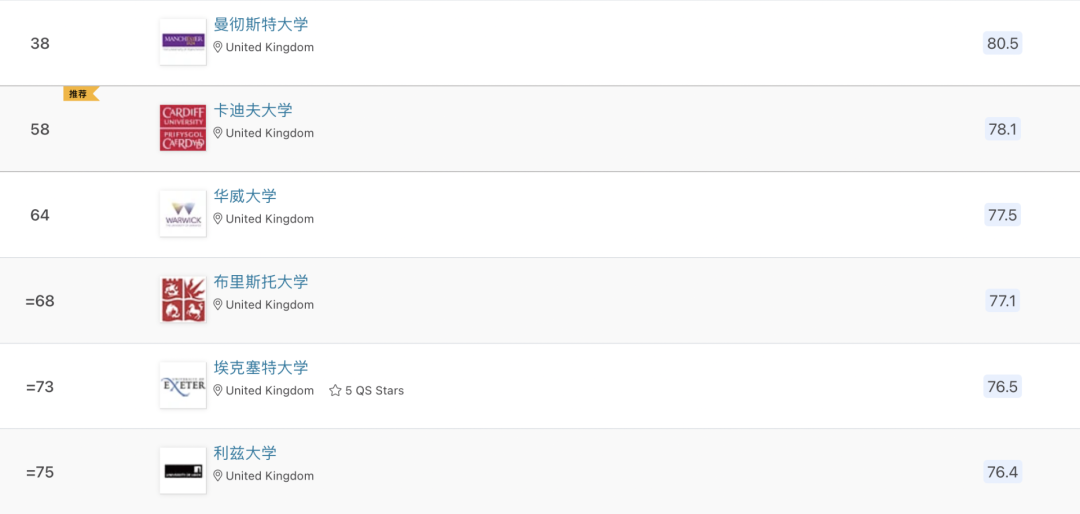This screenshot has height=514, width=1080.
Task: Click the Warwick university logo
Action: 183,214
